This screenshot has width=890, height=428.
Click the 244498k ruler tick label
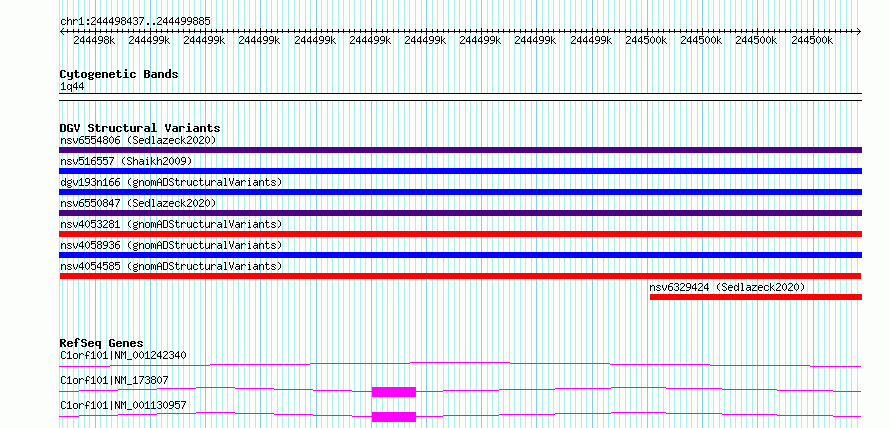coord(94,40)
